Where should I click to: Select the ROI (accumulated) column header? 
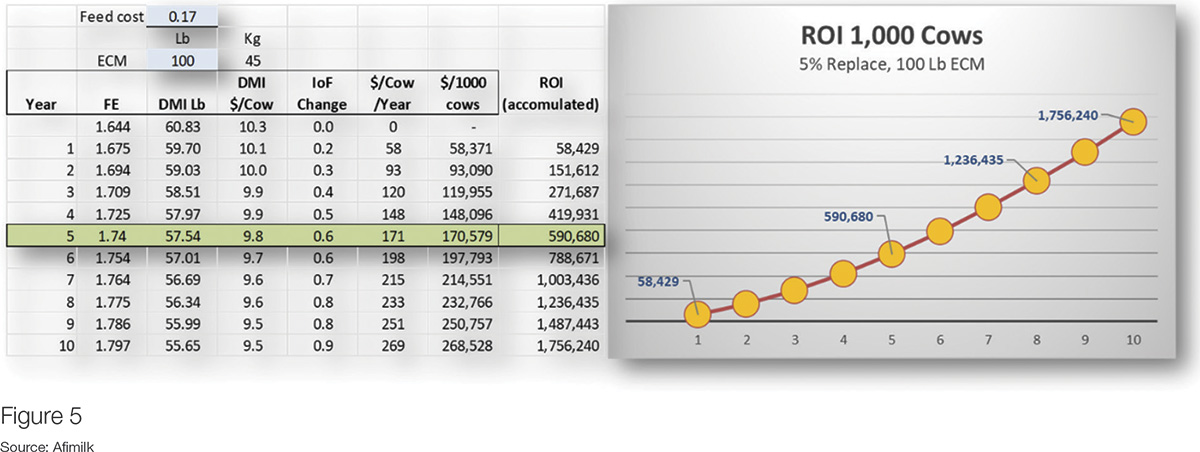(x=554, y=93)
